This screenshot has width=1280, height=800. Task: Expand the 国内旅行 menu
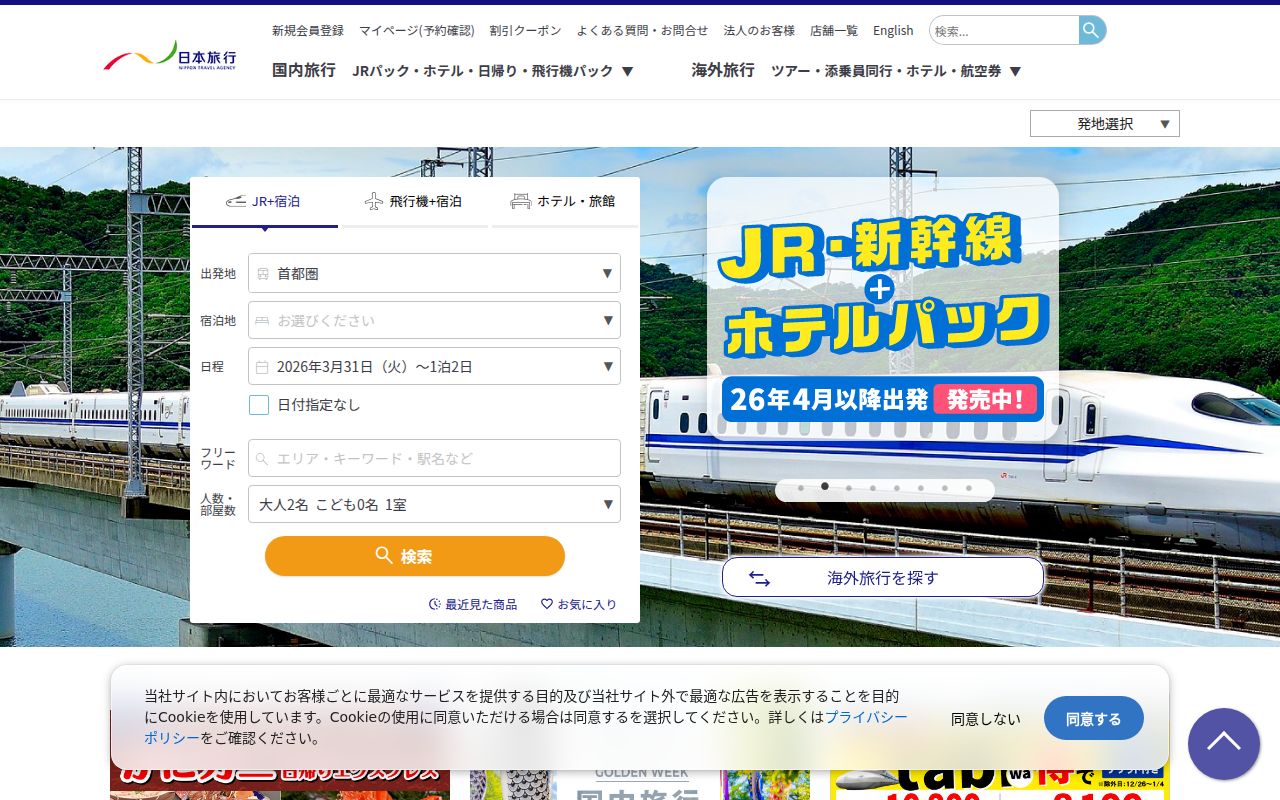point(304,70)
